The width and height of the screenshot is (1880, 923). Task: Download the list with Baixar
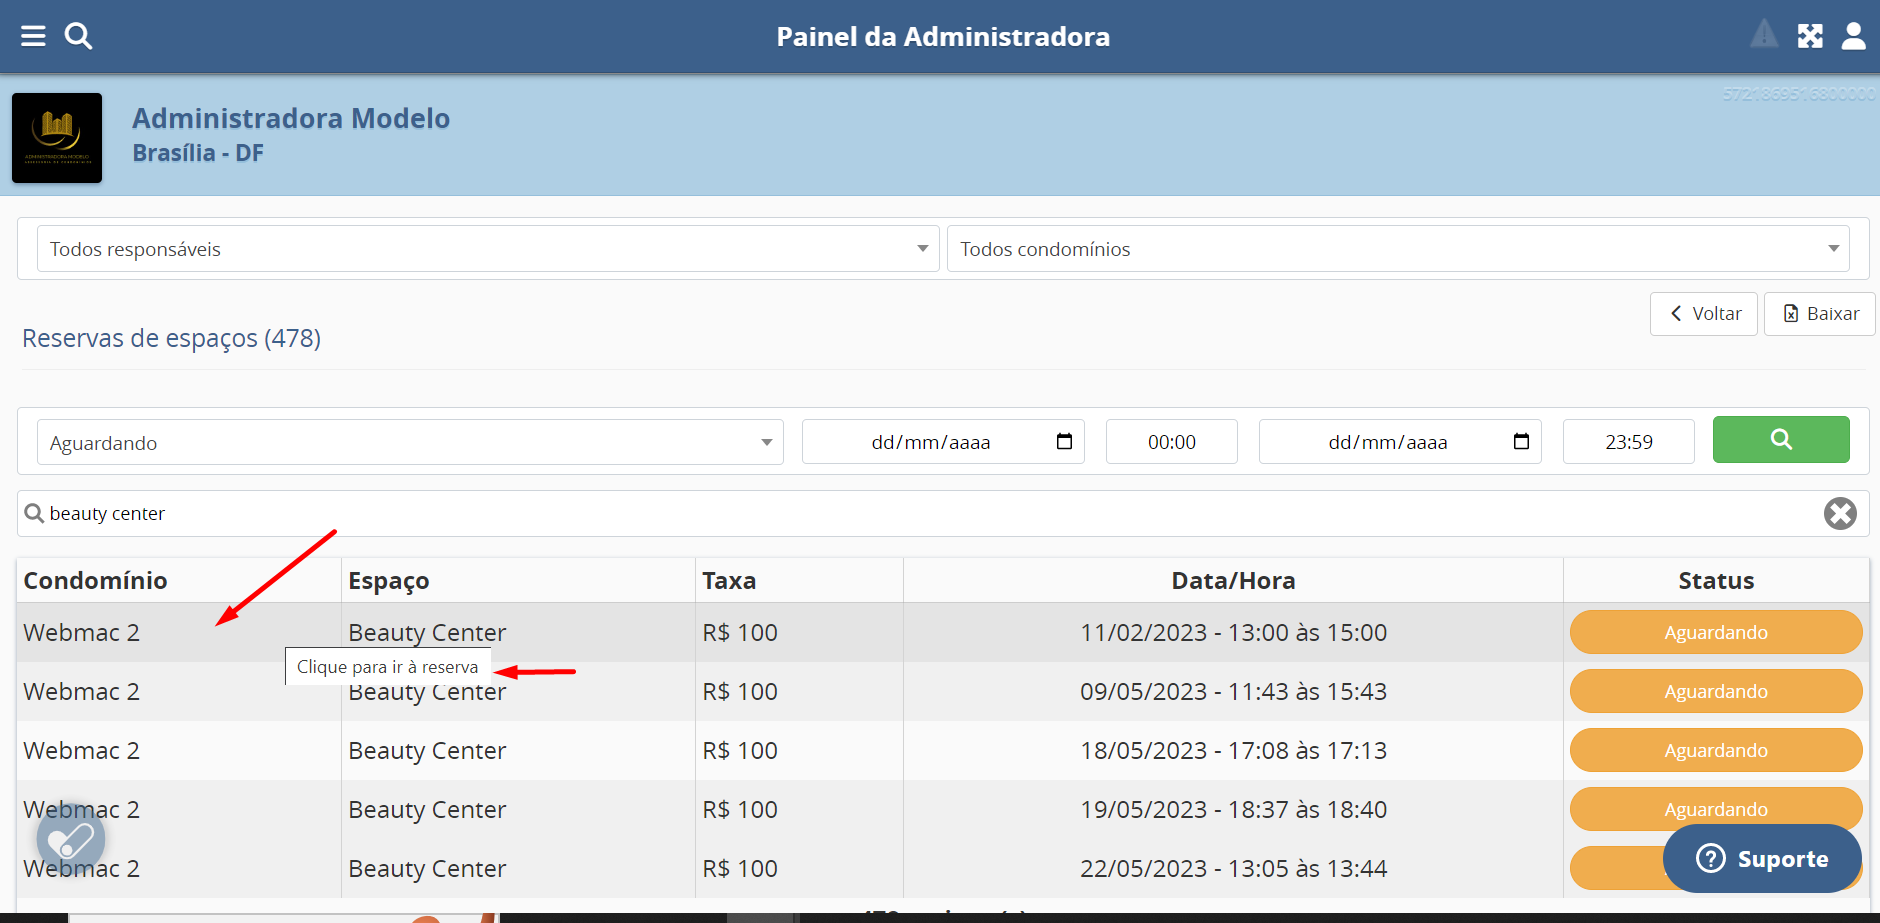(x=1819, y=314)
